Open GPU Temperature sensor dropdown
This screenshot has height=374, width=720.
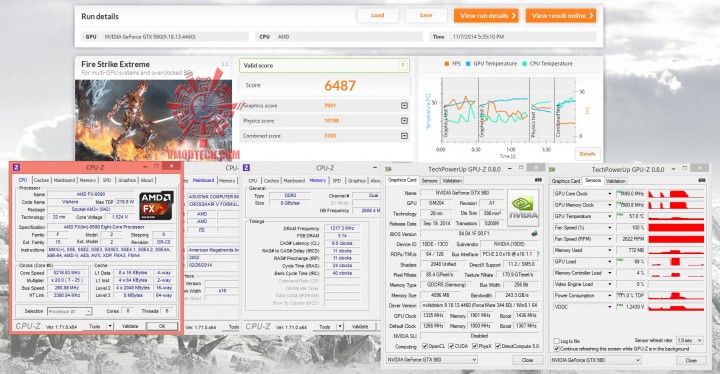click(610, 216)
